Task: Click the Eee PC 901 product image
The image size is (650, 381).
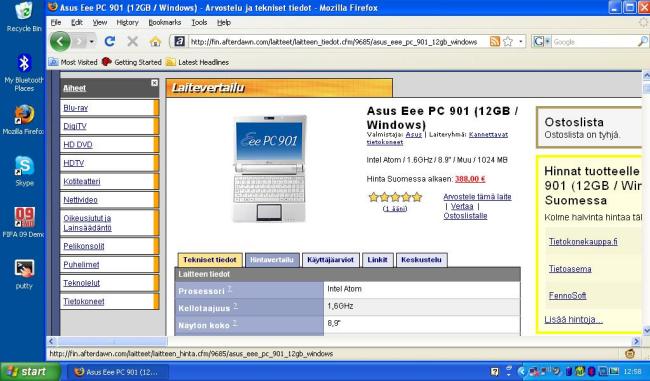Action: pyautogui.click(x=269, y=168)
